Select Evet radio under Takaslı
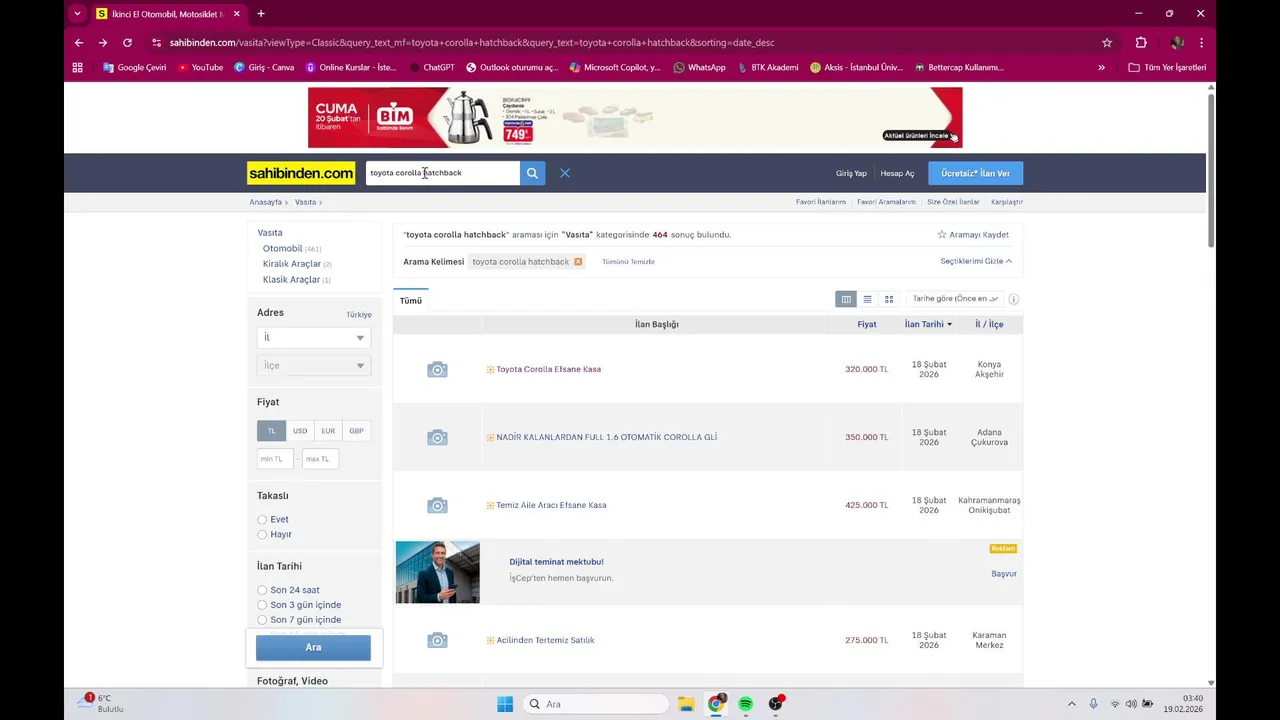The height and width of the screenshot is (720, 1280). coord(262,520)
